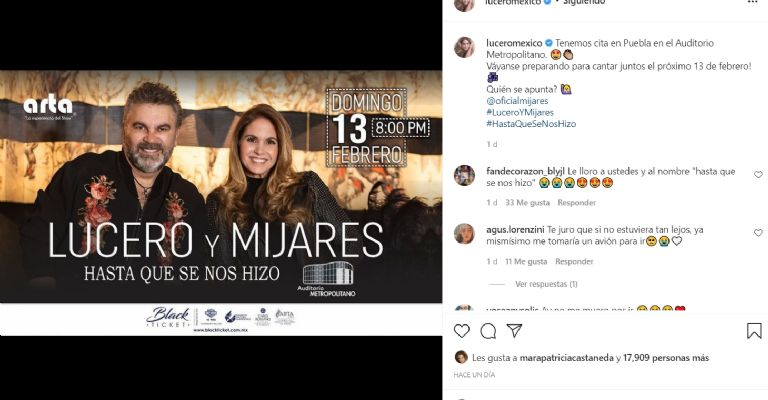Viewport: 768px width, 400px height.
Task: View likes list via 17,909 personas más
Action: coord(666,358)
